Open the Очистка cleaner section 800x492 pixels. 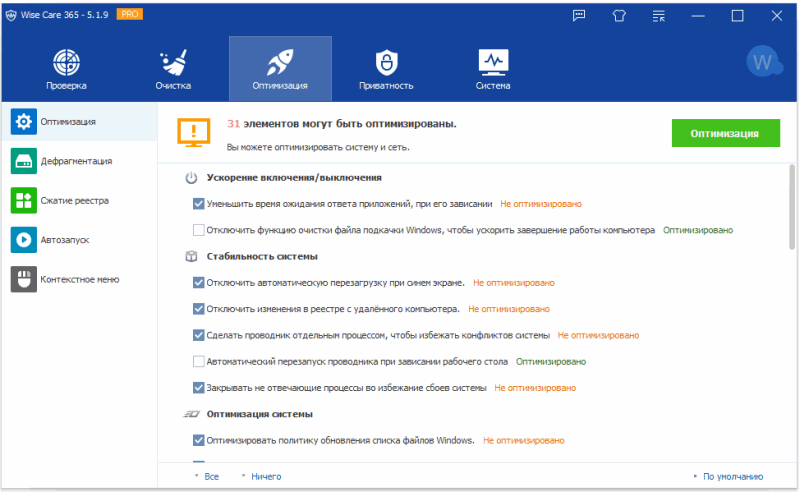click(x=173, y=68)
